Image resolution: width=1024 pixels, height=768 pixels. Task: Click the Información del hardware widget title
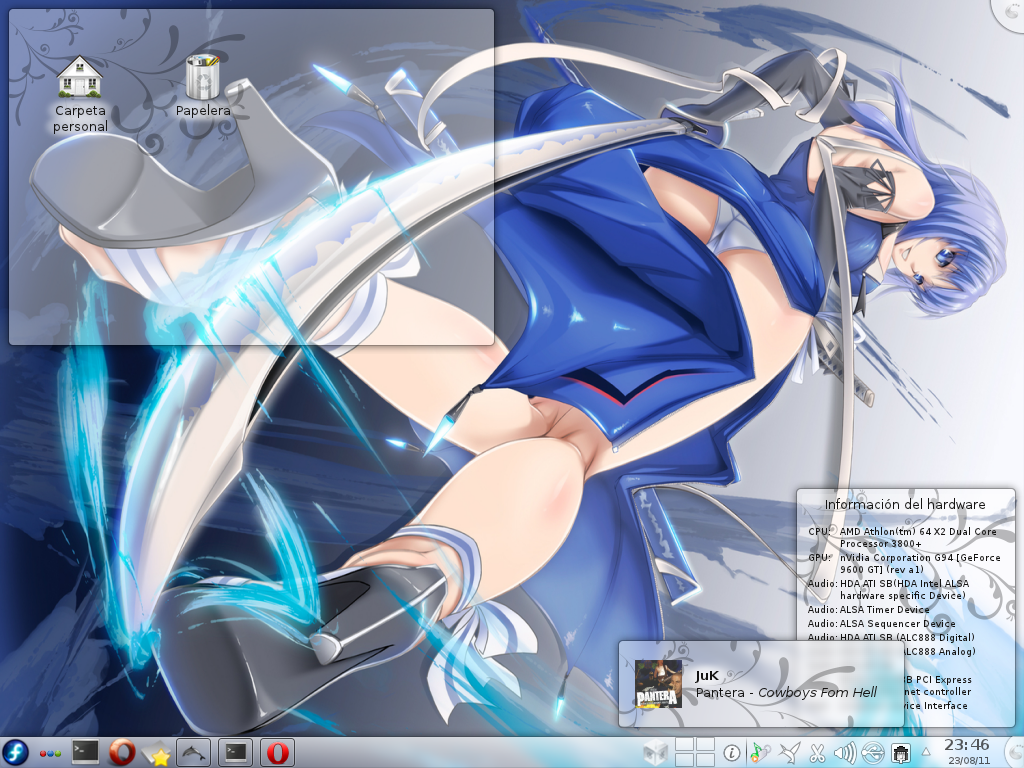905,504
